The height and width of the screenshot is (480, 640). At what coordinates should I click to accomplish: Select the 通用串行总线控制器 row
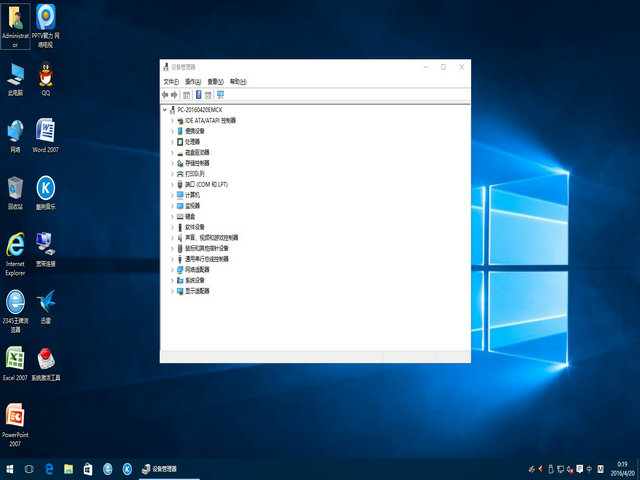coord(202,259)
